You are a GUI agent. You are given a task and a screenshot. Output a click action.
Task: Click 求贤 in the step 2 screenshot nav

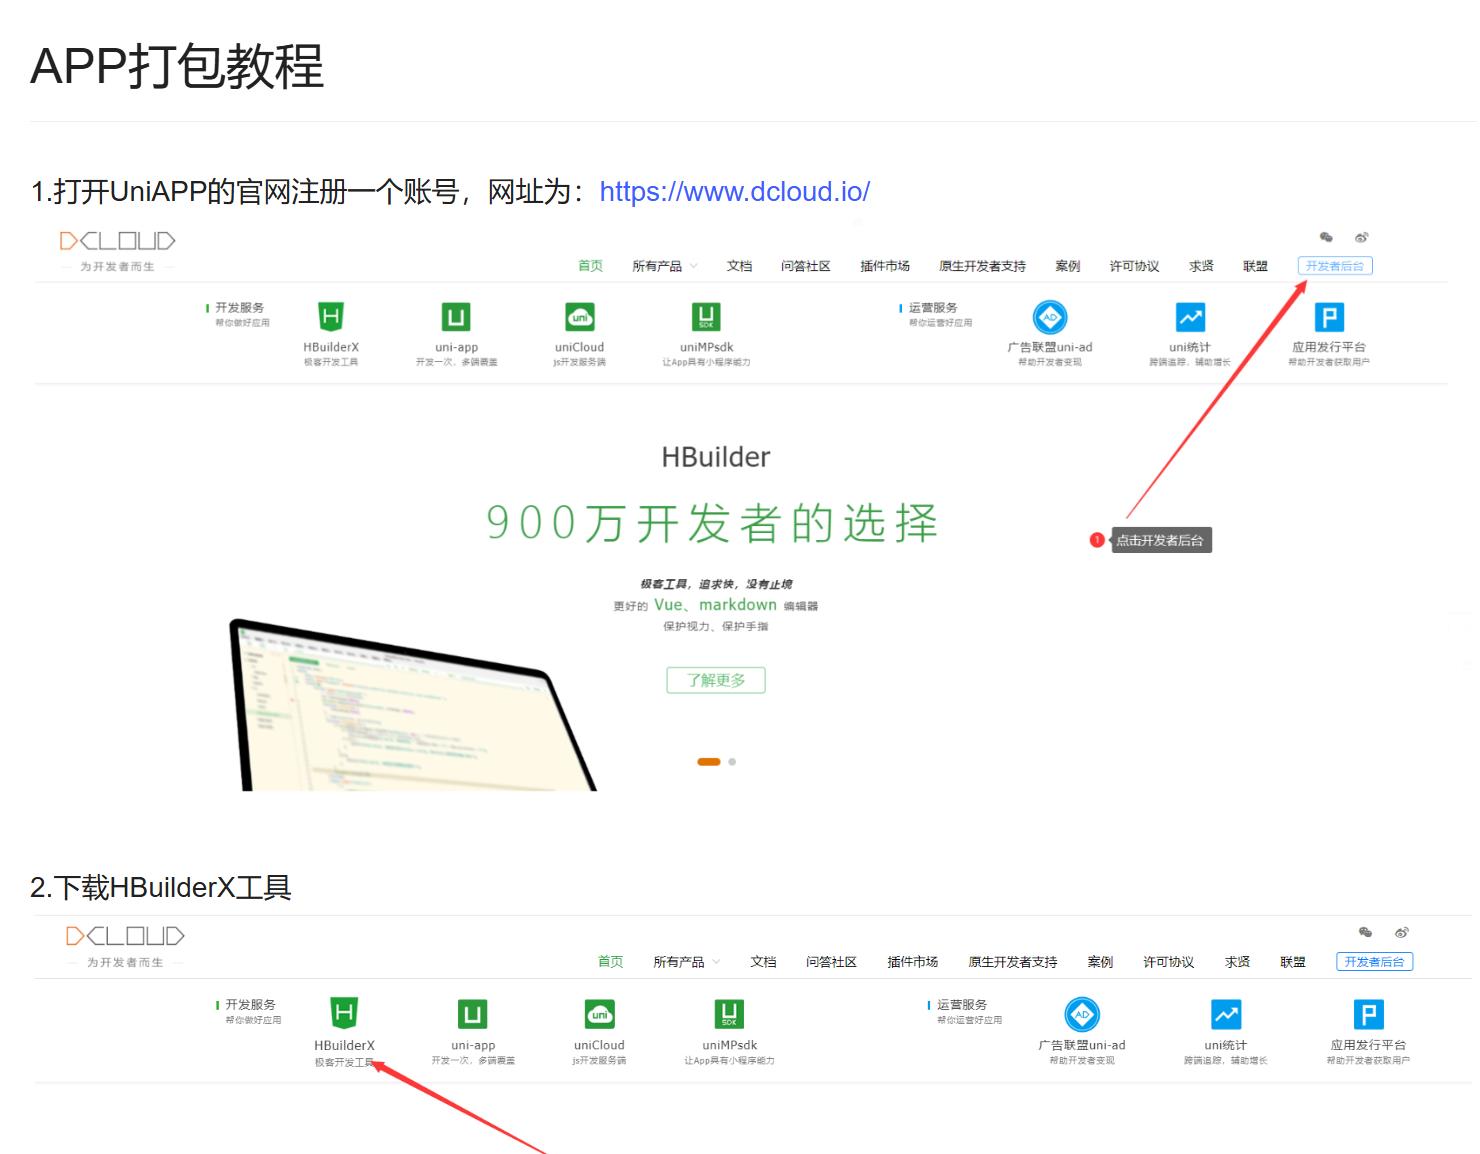pos(1237,962)
